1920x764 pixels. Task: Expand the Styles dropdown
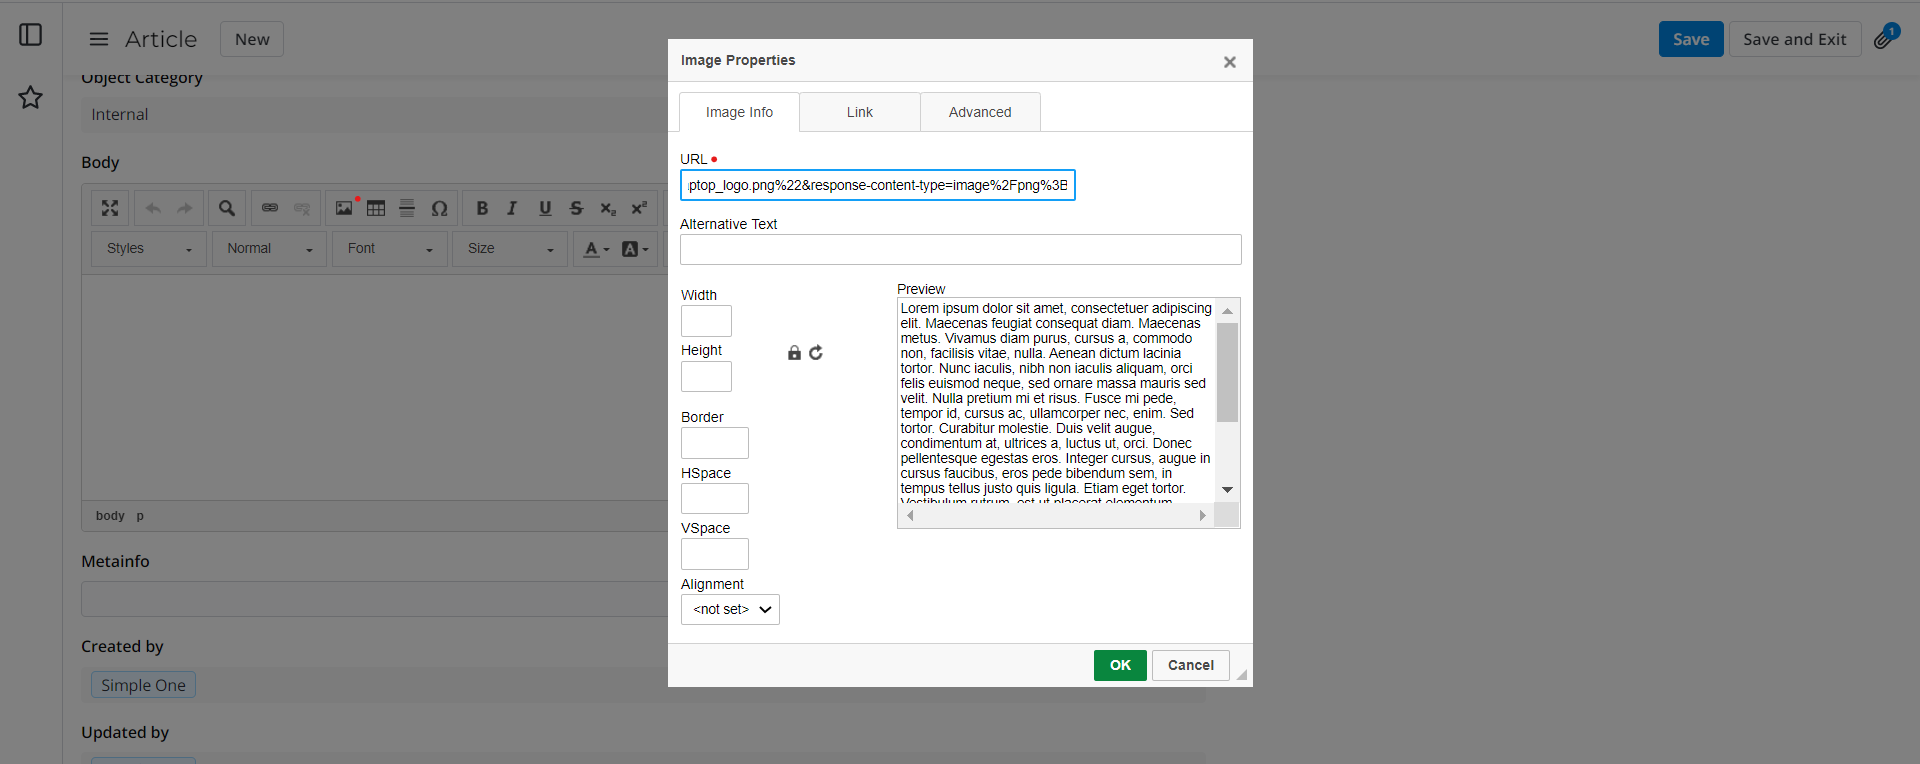[149, 249]
